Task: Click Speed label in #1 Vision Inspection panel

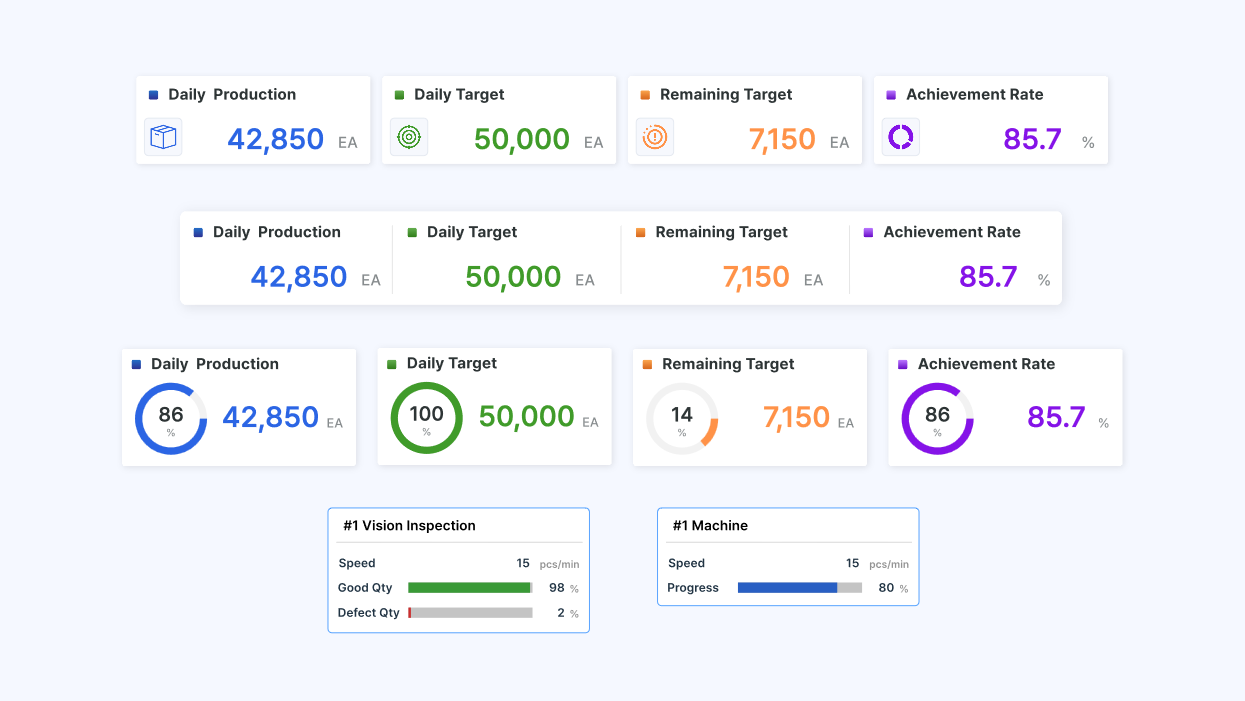Action: (x=357, y=563)
